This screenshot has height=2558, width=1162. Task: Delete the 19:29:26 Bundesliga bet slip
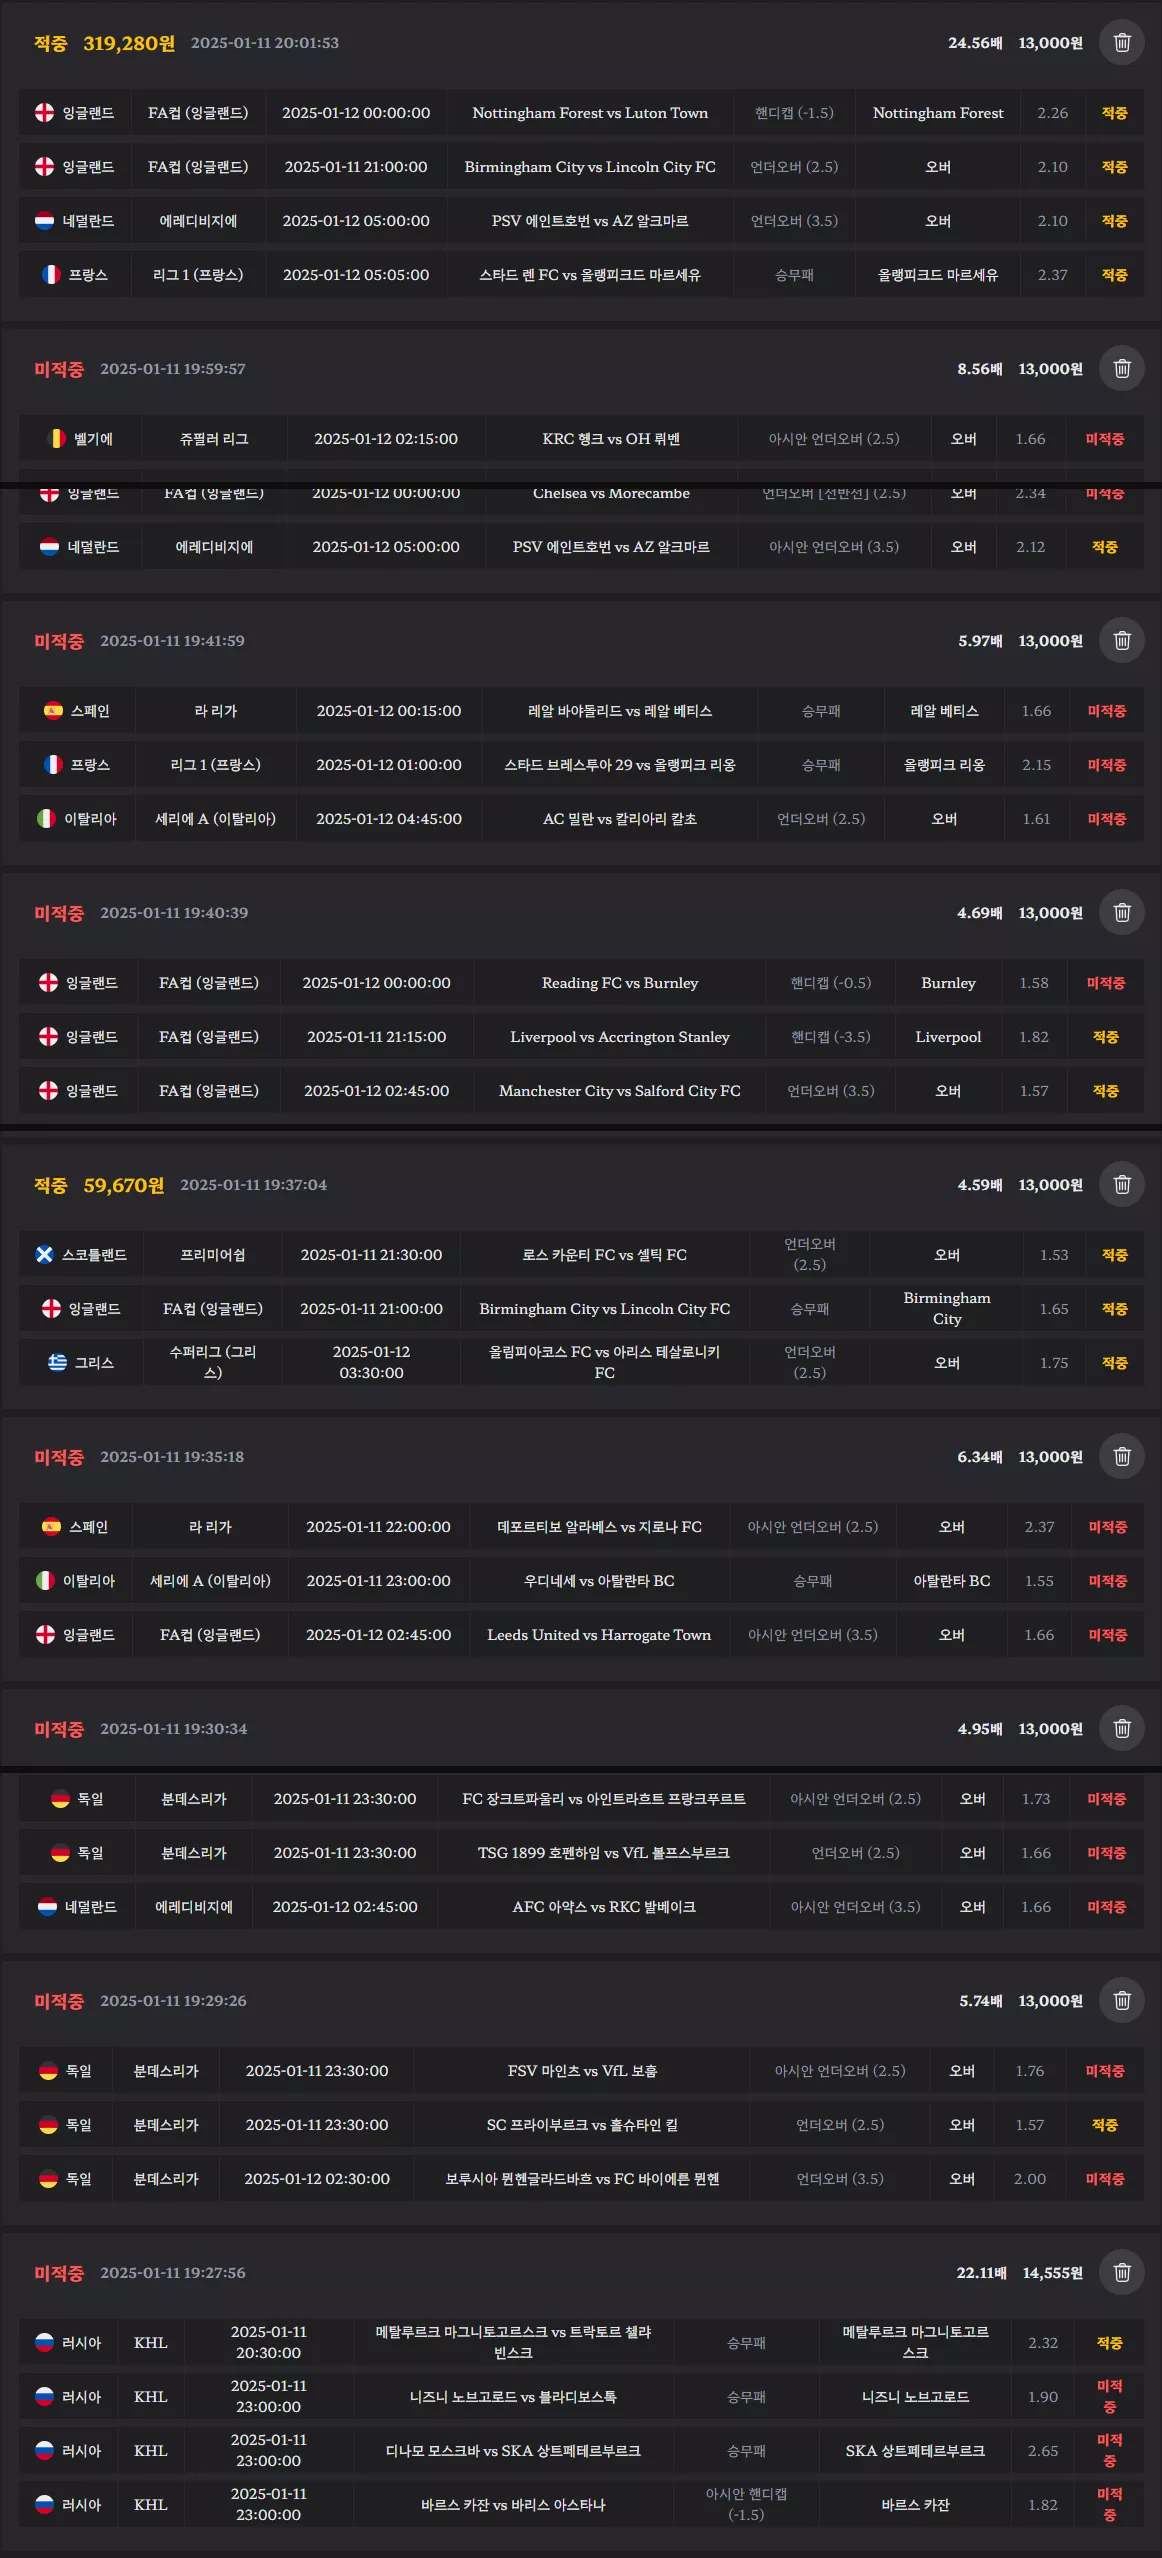(1121, 2001)
